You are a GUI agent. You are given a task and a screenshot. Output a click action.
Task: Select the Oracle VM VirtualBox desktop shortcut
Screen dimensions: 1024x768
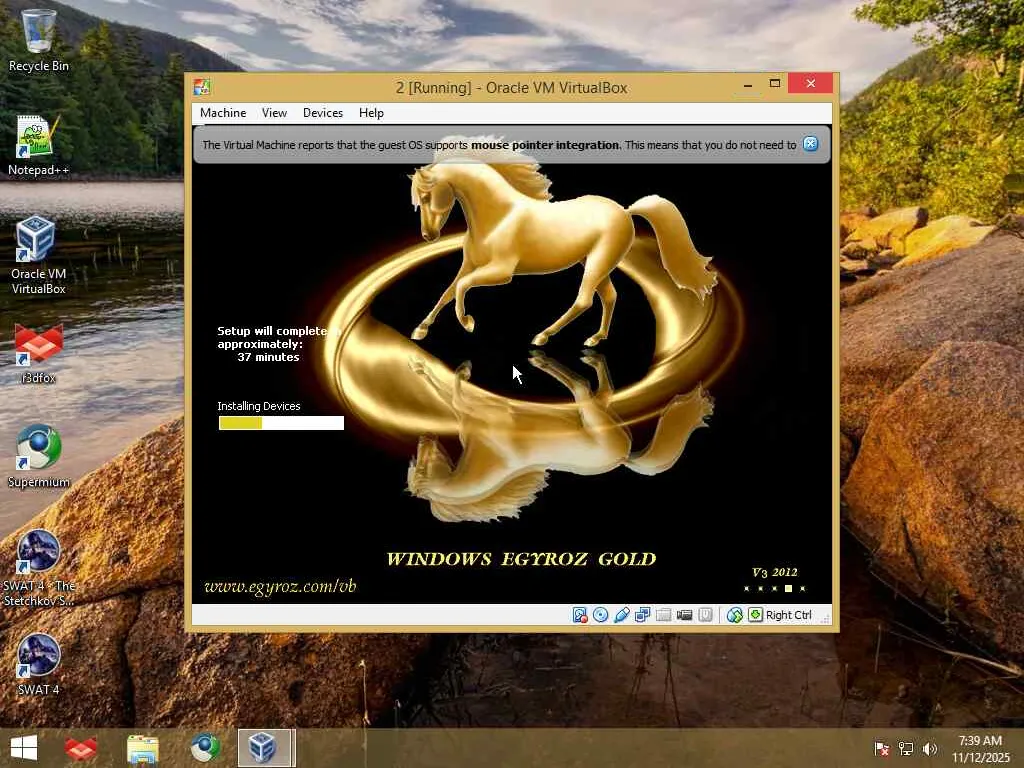[39, 255]
